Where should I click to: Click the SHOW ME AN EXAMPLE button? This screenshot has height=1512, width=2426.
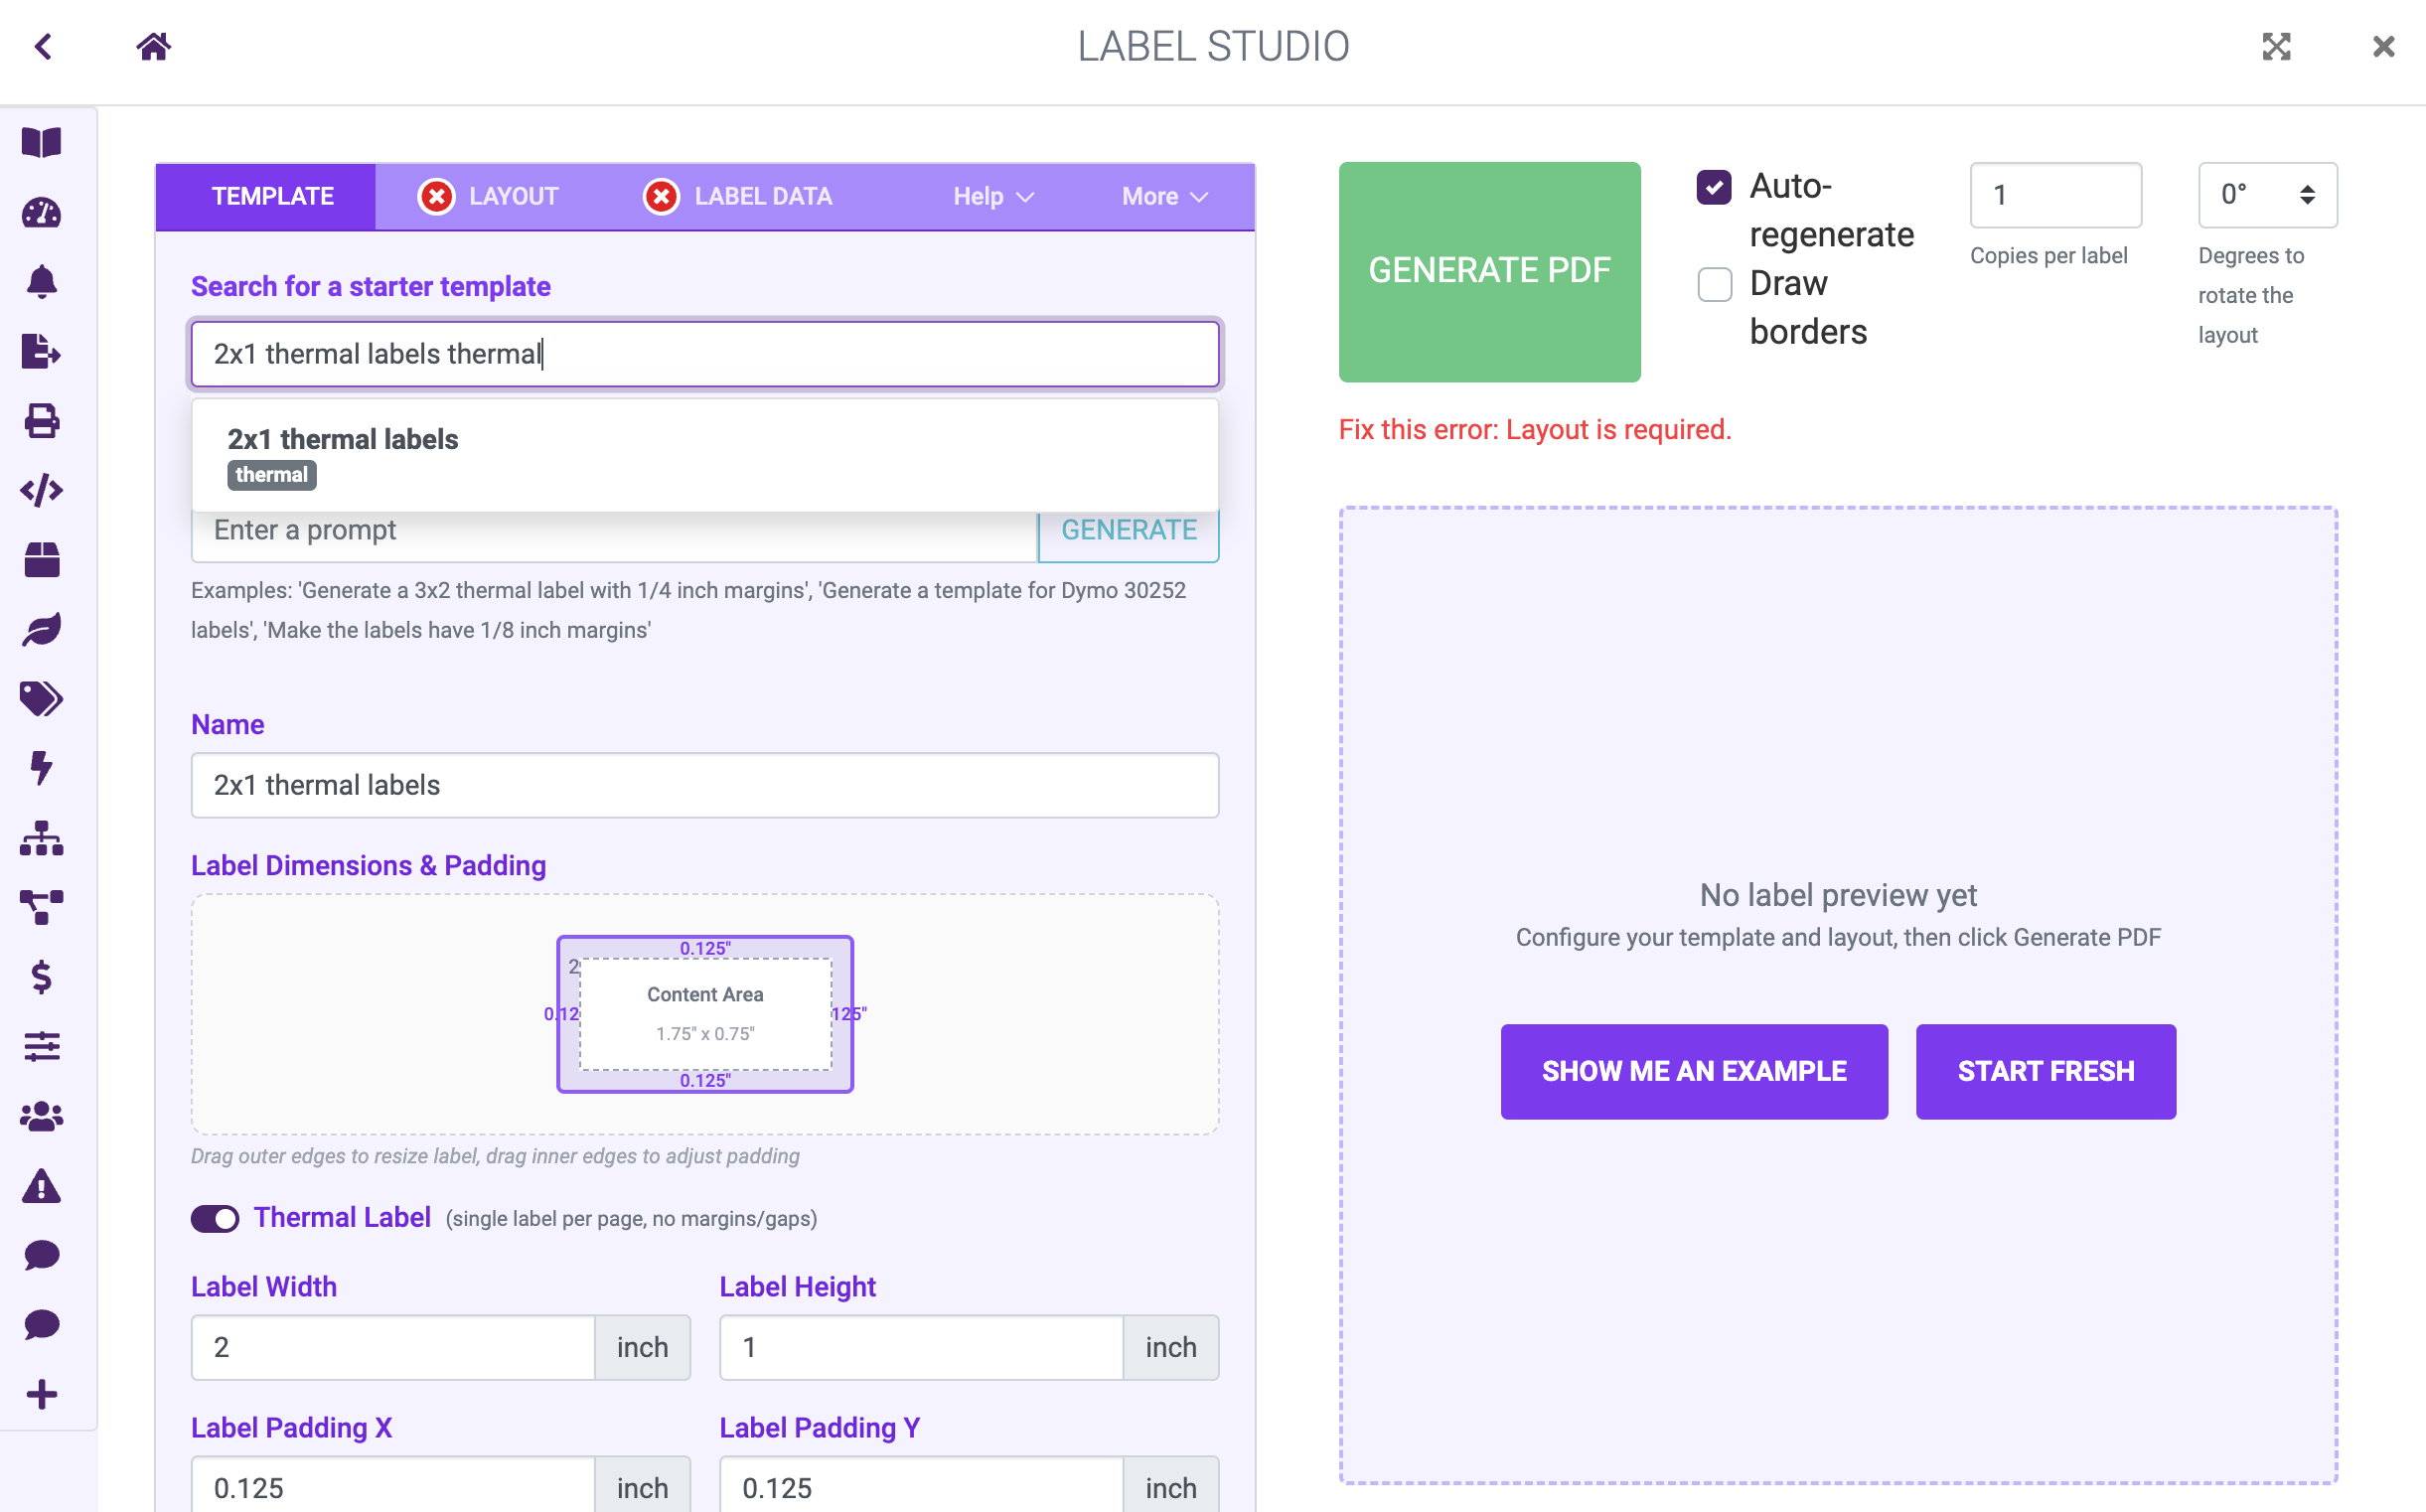(1693, 1070)
